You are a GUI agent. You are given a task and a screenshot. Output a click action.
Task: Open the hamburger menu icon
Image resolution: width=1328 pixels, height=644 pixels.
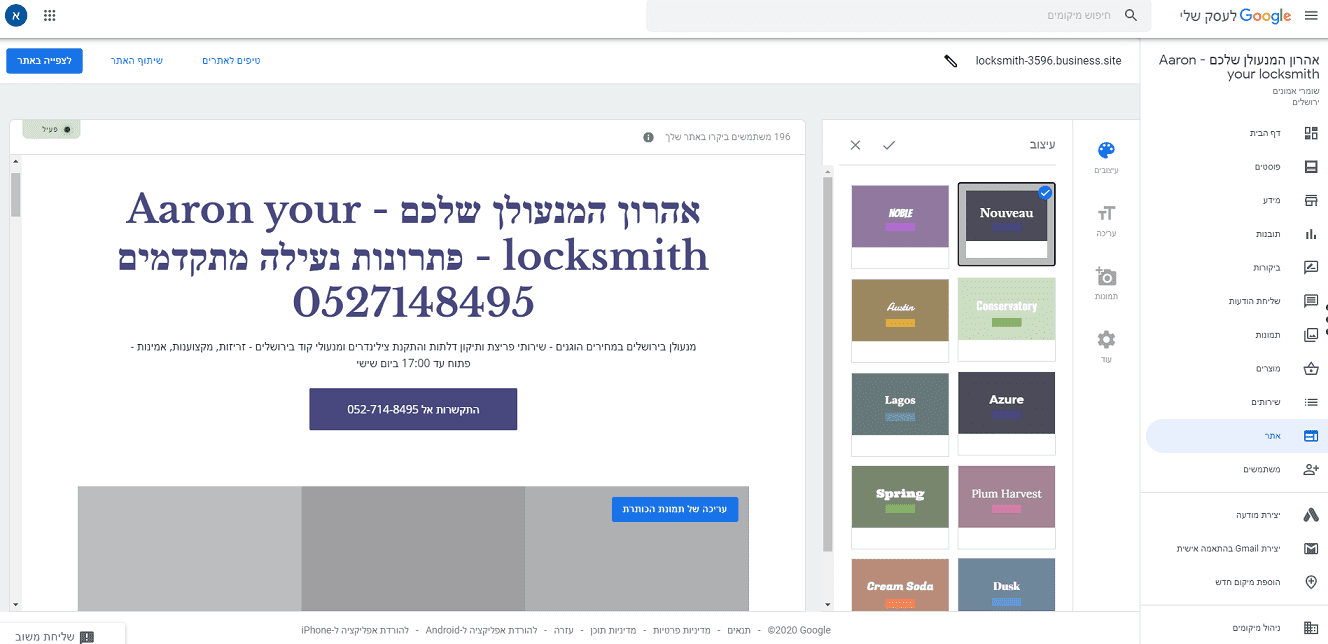pos(1312,15)
